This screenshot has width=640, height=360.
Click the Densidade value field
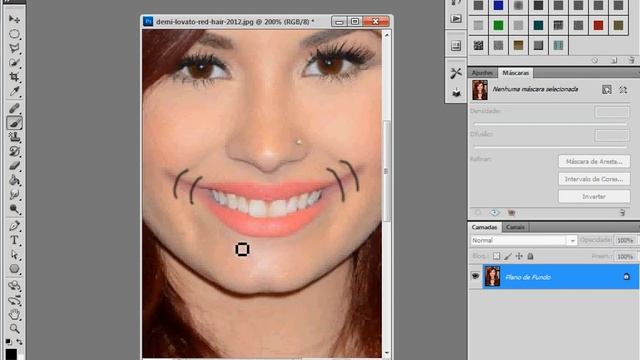611,112
